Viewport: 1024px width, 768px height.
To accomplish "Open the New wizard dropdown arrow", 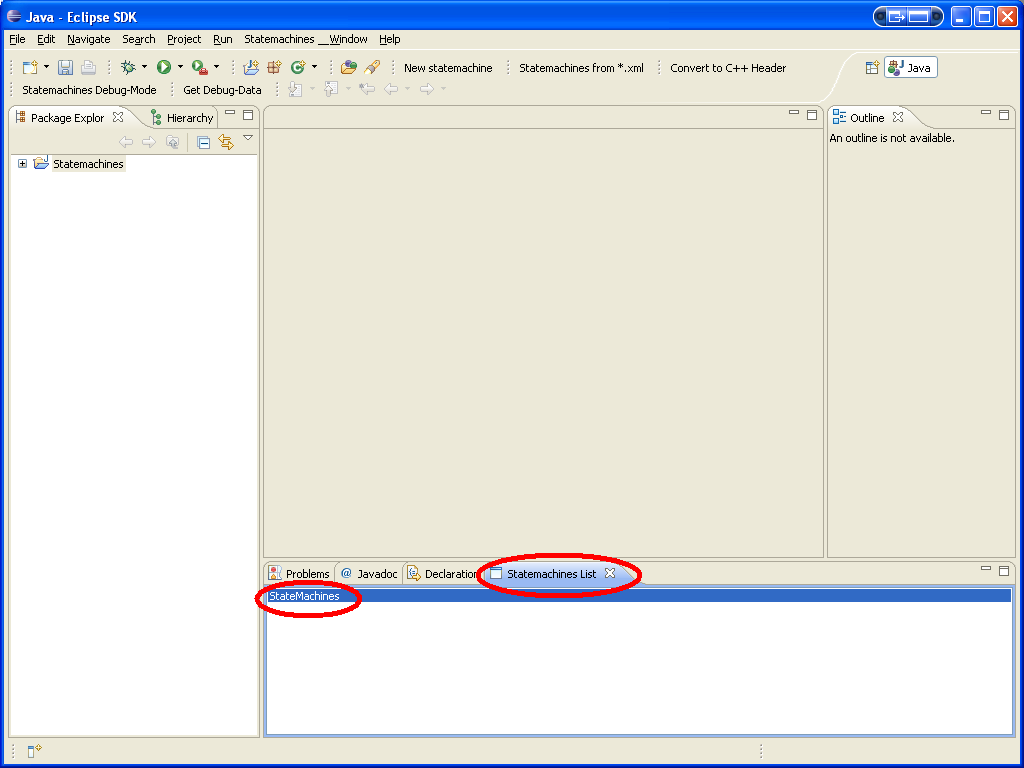I will pyautogui.click(x=46, y=67).
